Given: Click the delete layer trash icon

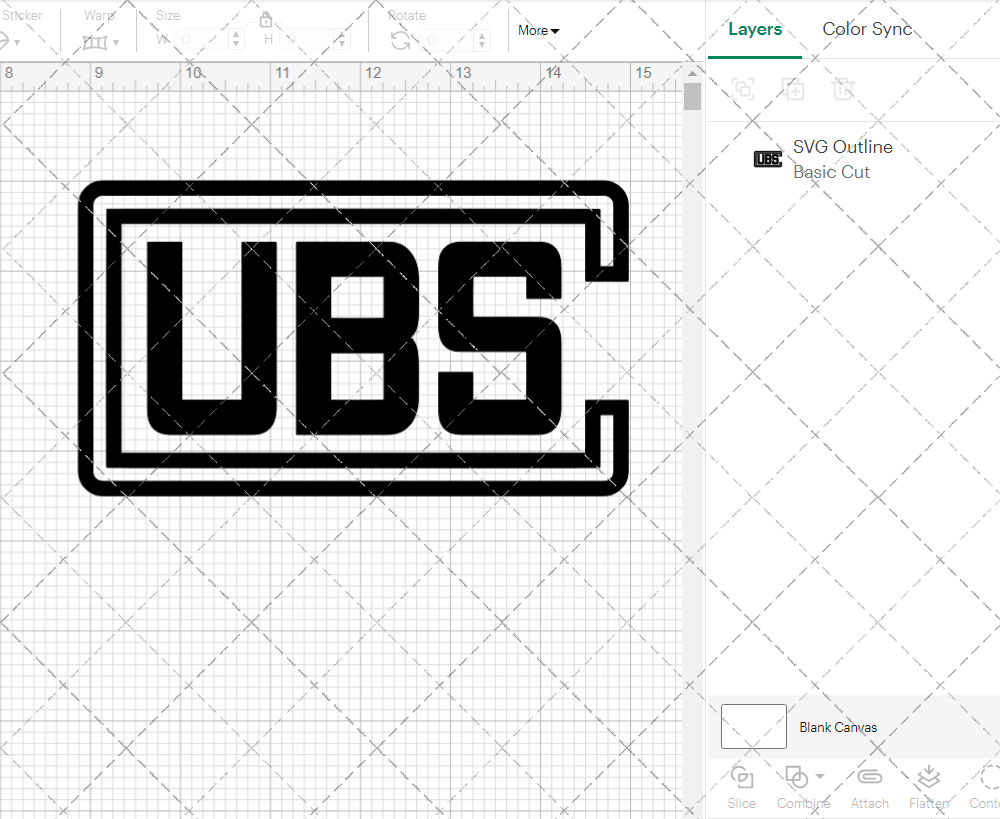Looking at the screenshot, I should (x=843, y=90).
